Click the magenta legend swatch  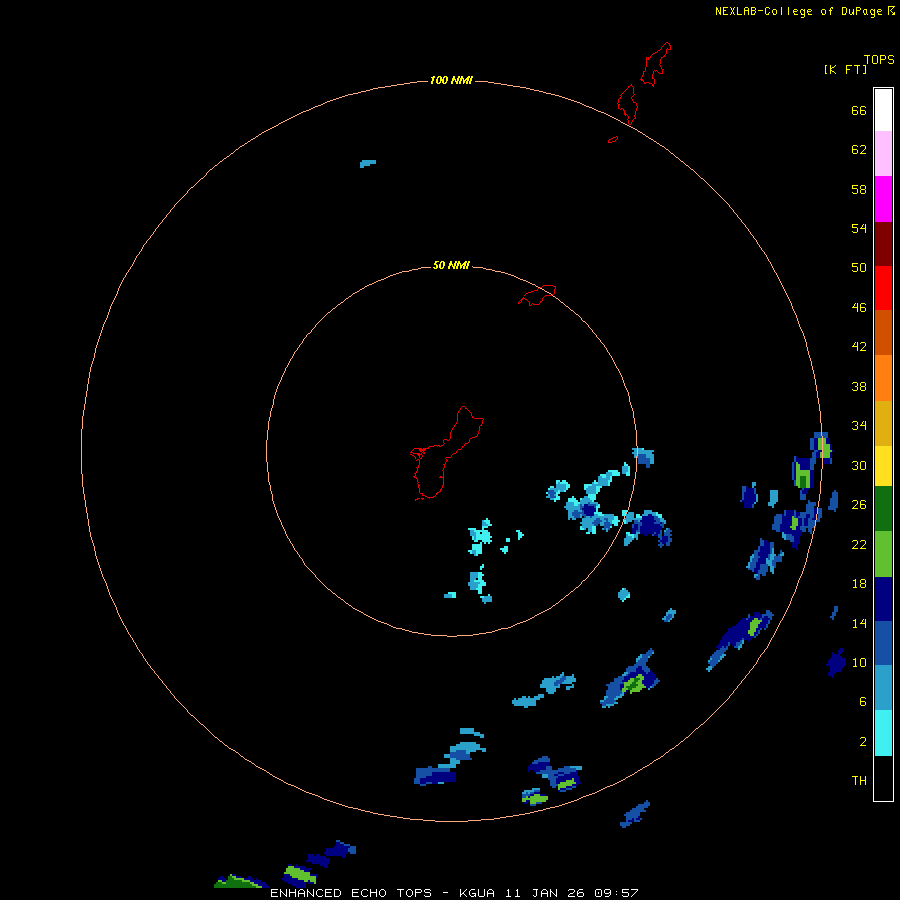point(883,199)
